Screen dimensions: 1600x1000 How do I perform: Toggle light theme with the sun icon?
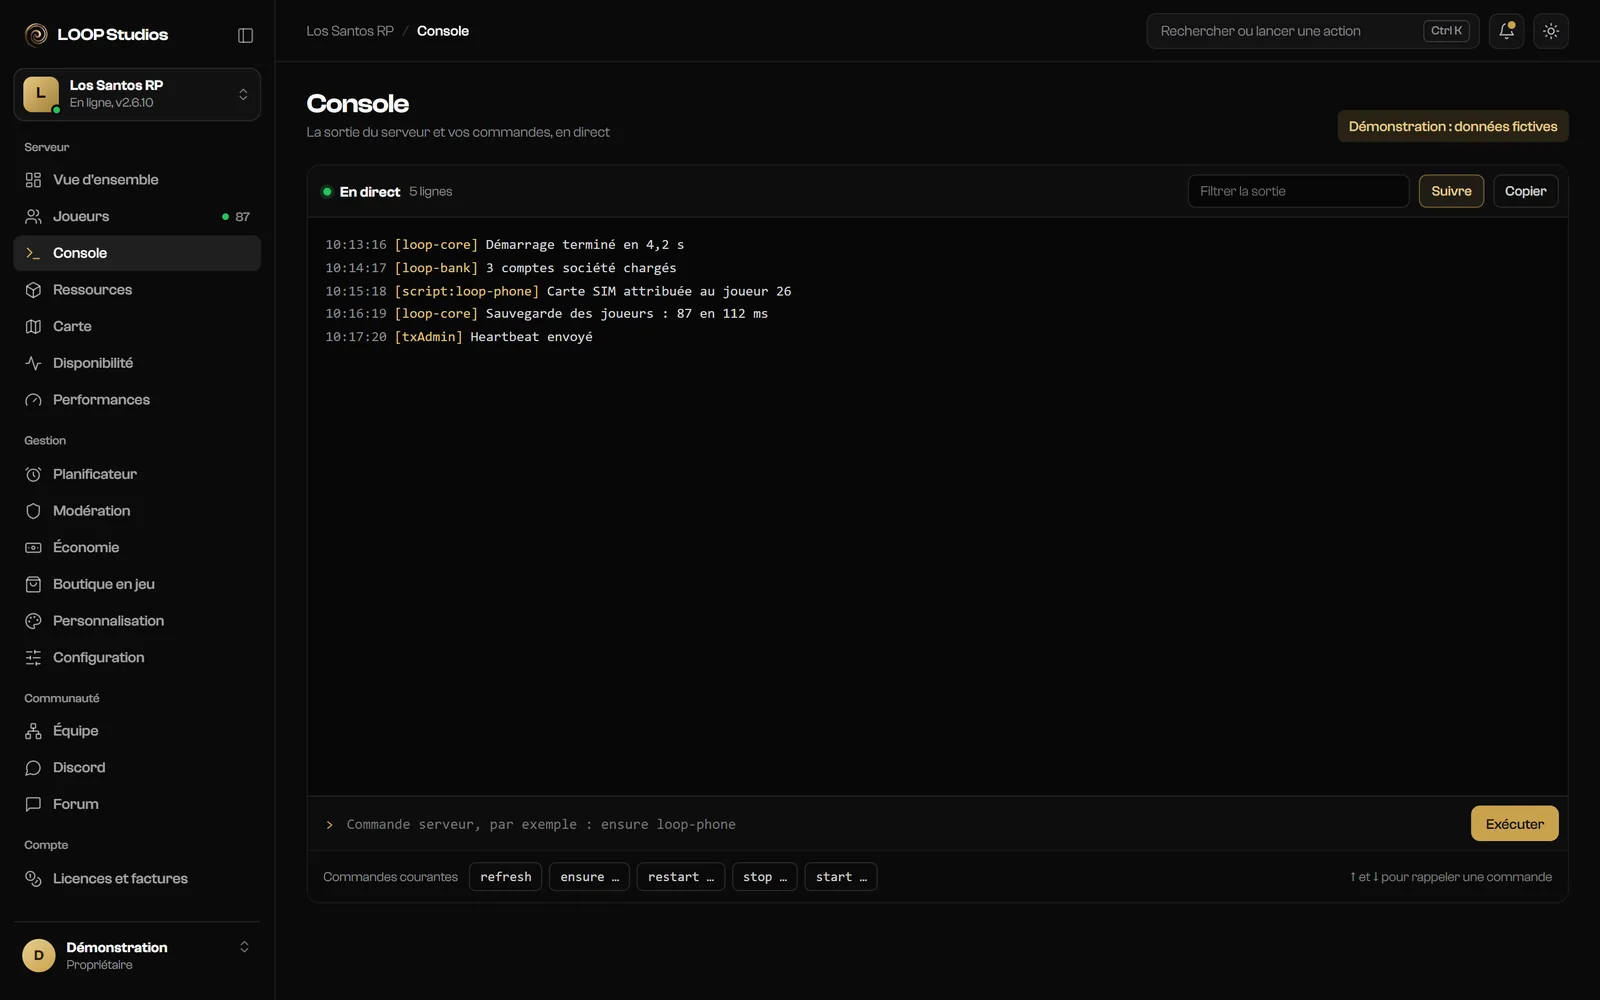(1551, 31)
